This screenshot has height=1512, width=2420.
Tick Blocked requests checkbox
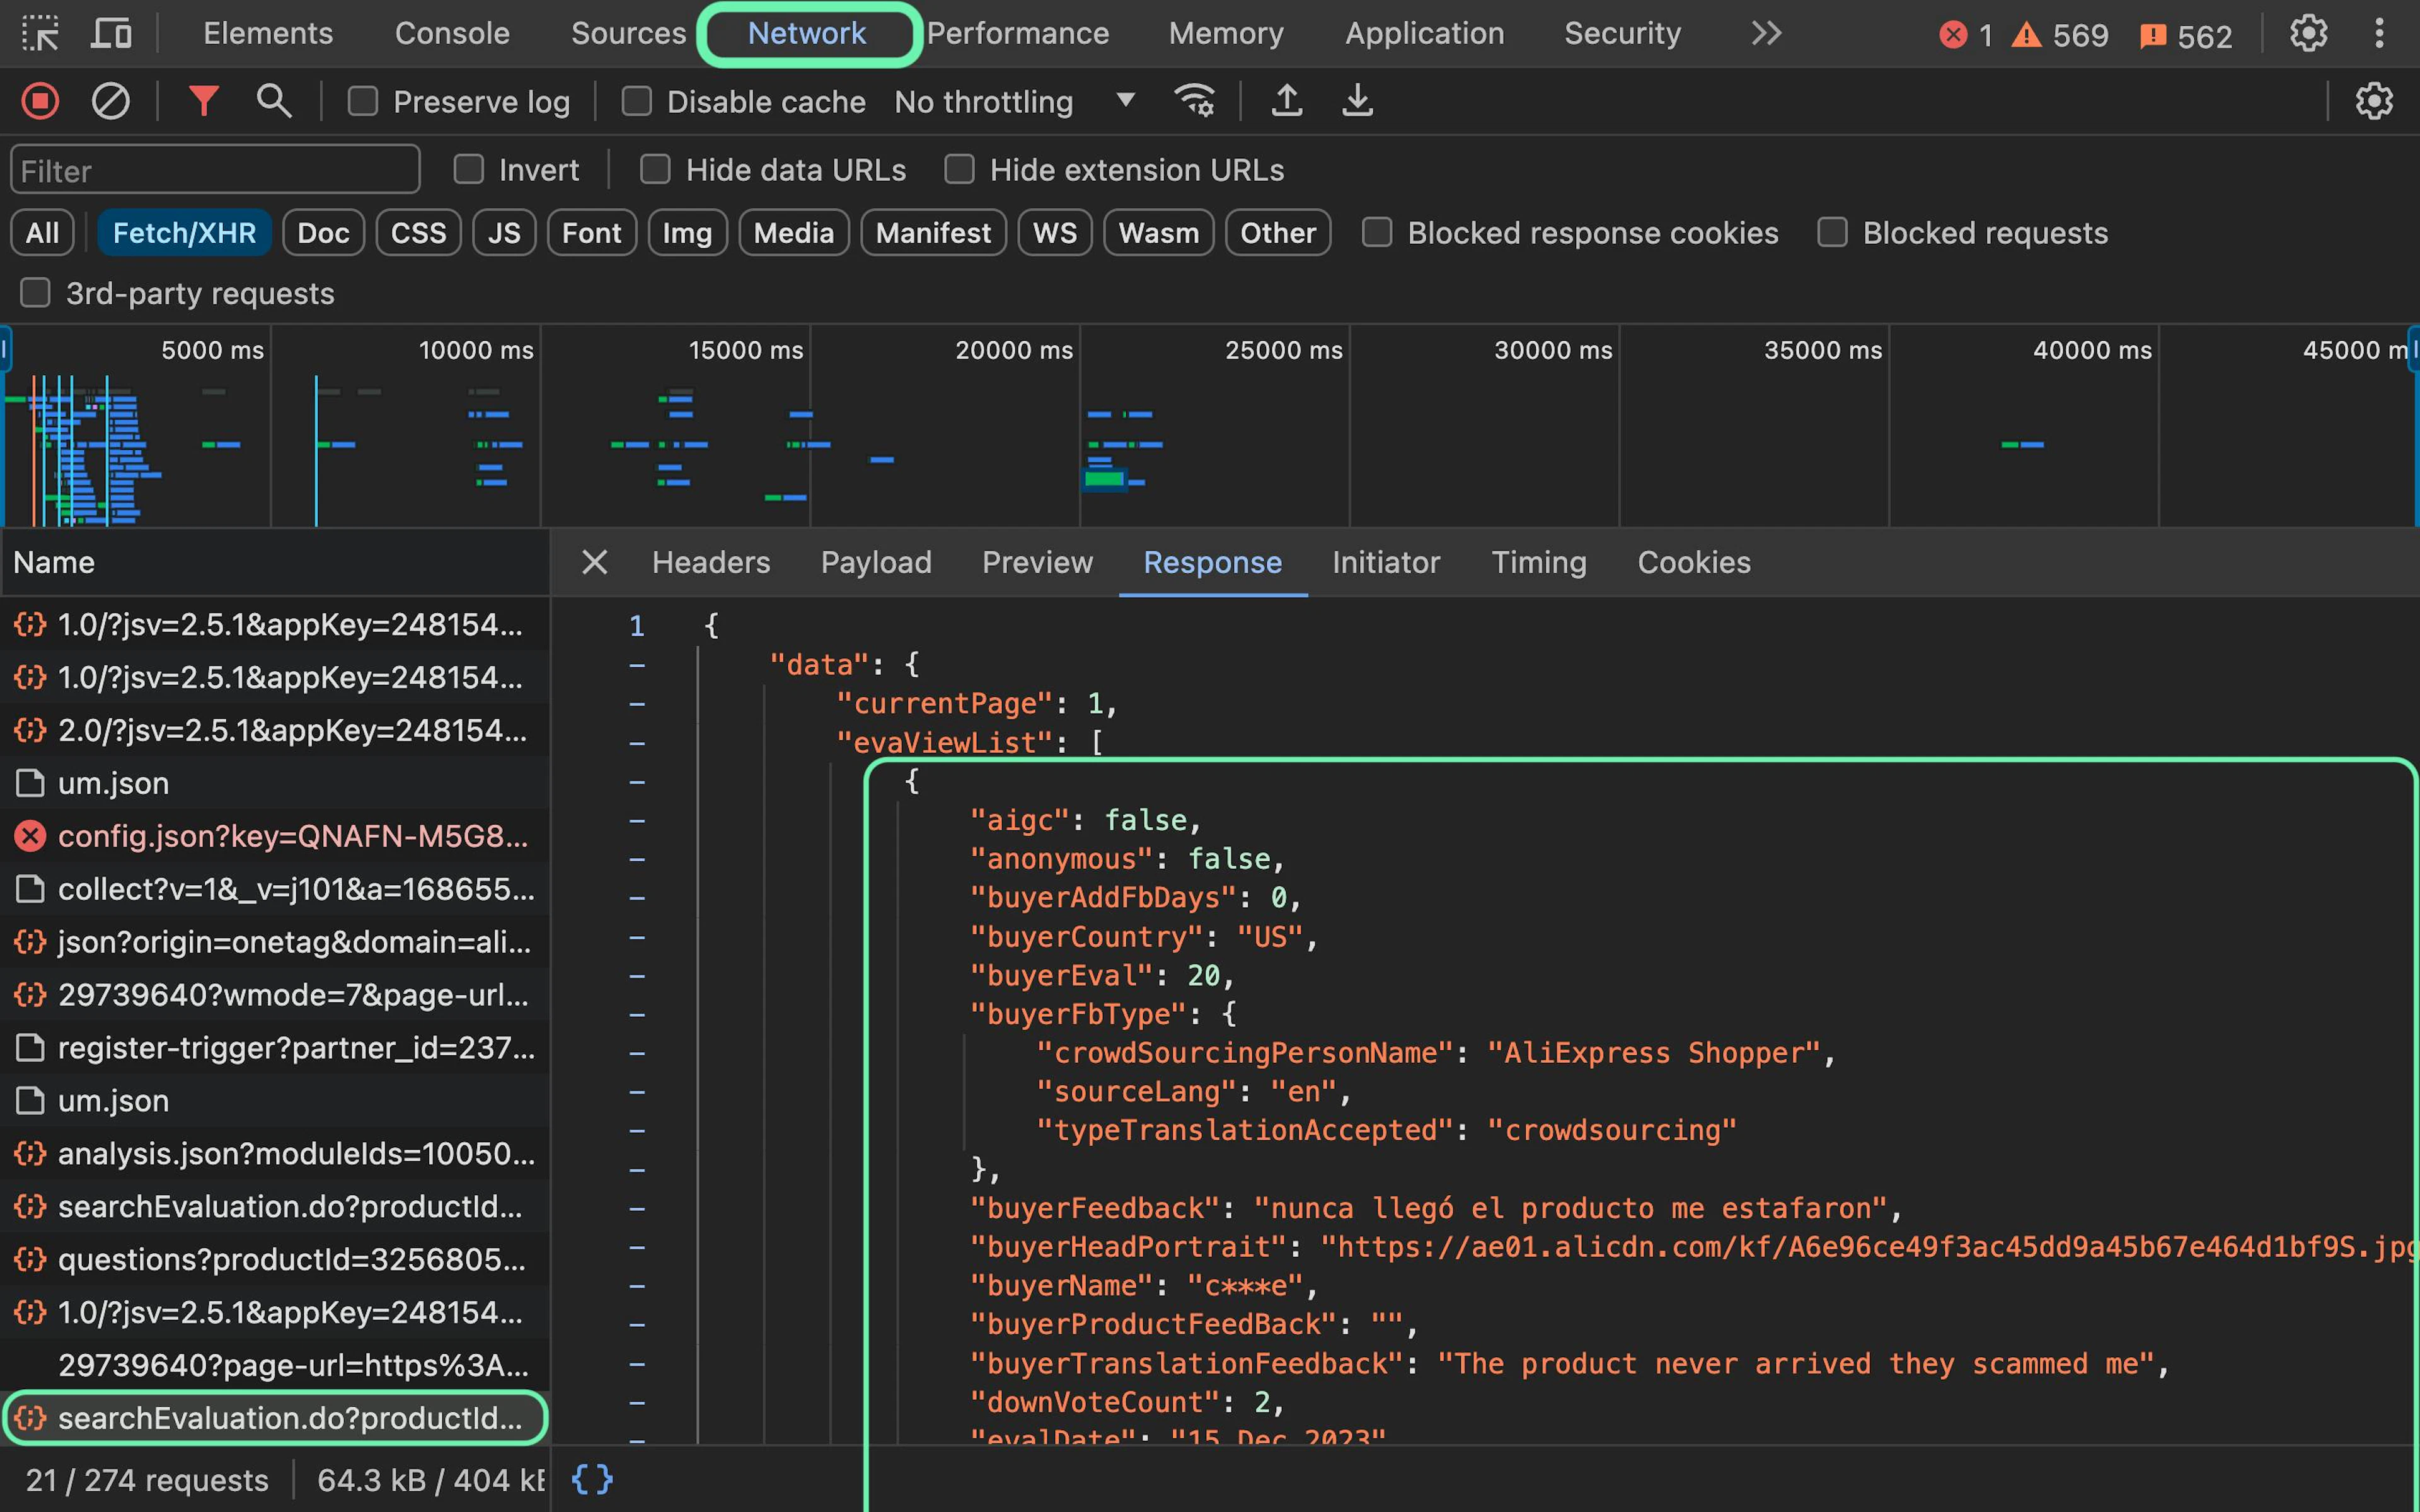(x=1832, y=232)
